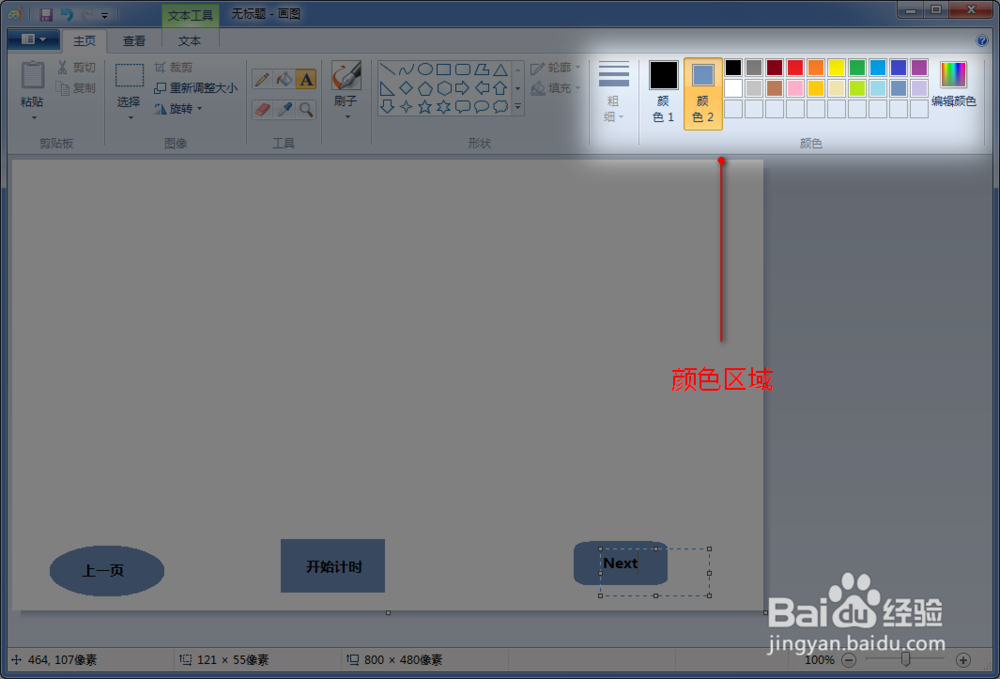Choose the Triangle shape
Screen dimensions: 1000x679
point(501,69)
